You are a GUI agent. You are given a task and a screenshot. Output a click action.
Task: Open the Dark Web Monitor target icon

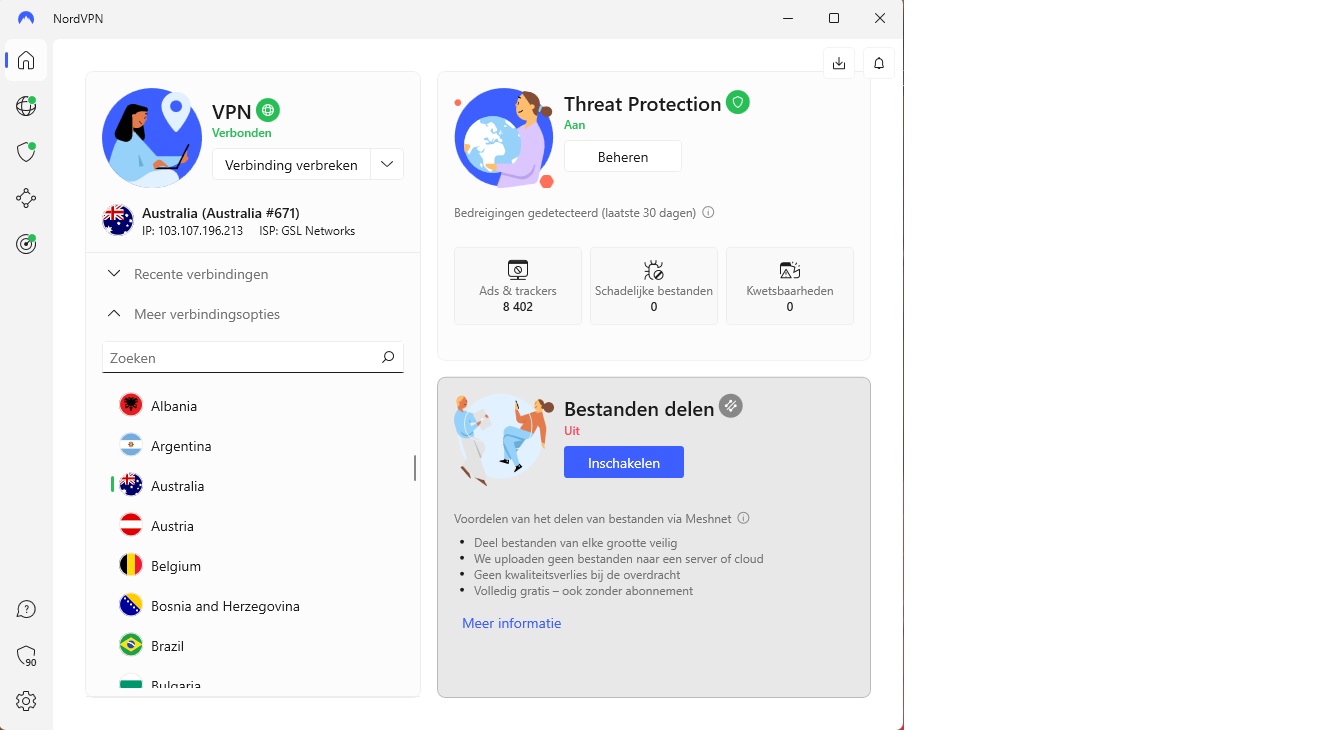click(x=26, y=244)
